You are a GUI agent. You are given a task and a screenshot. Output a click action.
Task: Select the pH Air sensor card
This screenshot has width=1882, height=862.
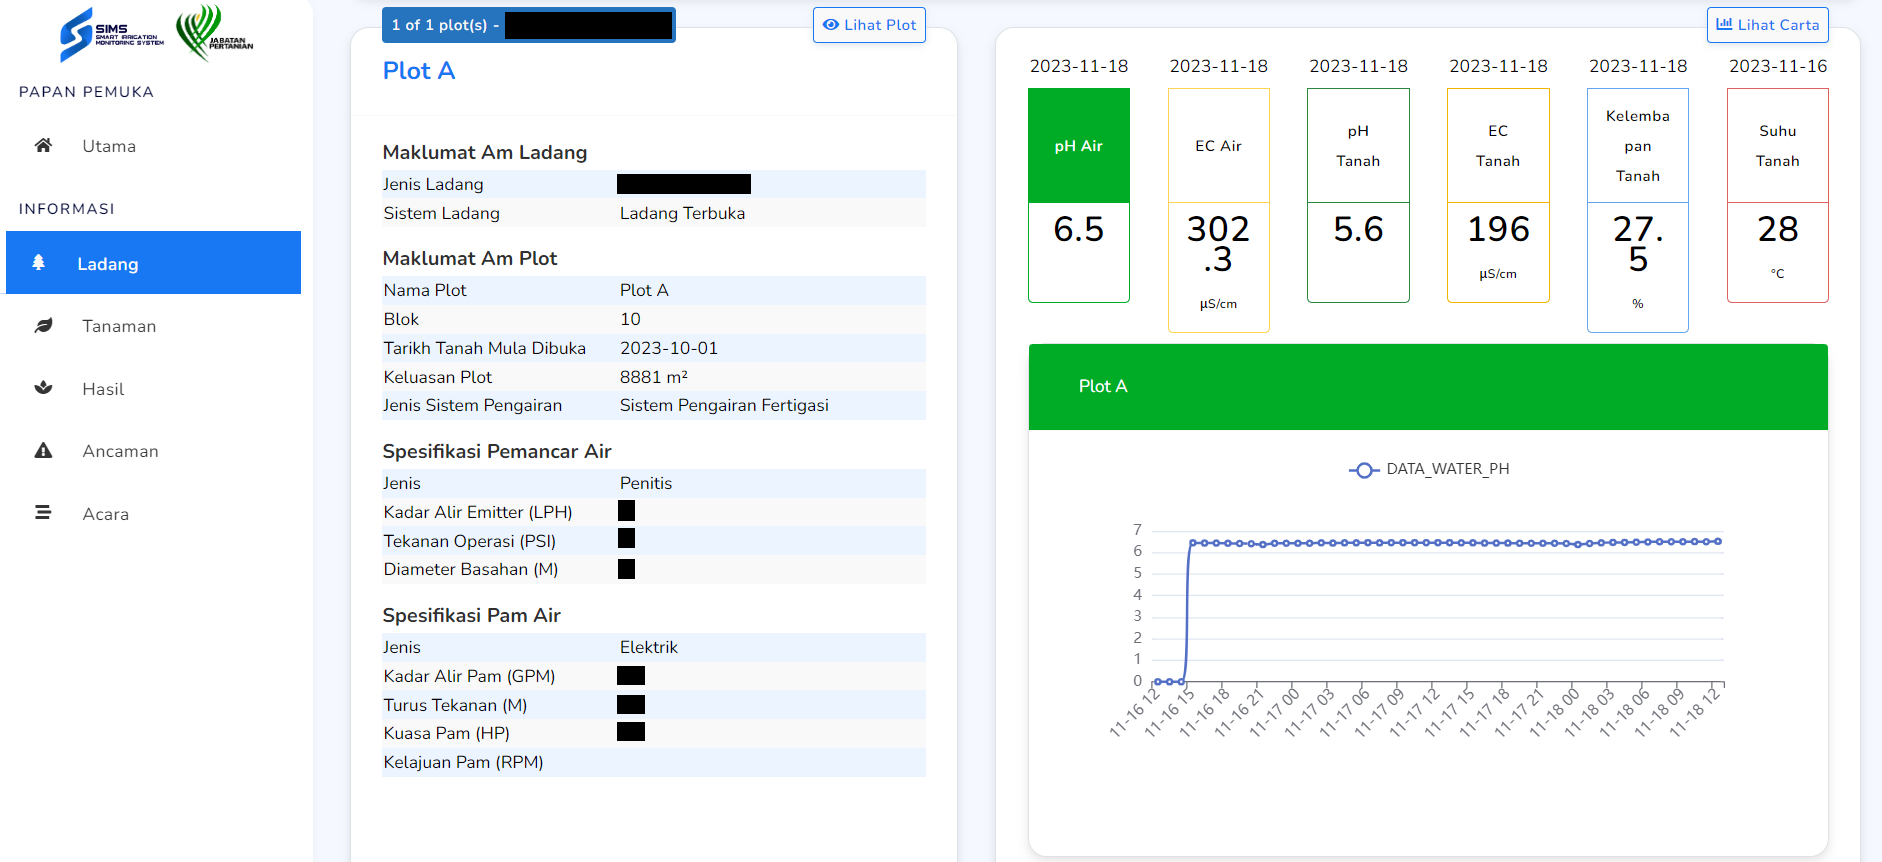click(x=1078, y=195)
